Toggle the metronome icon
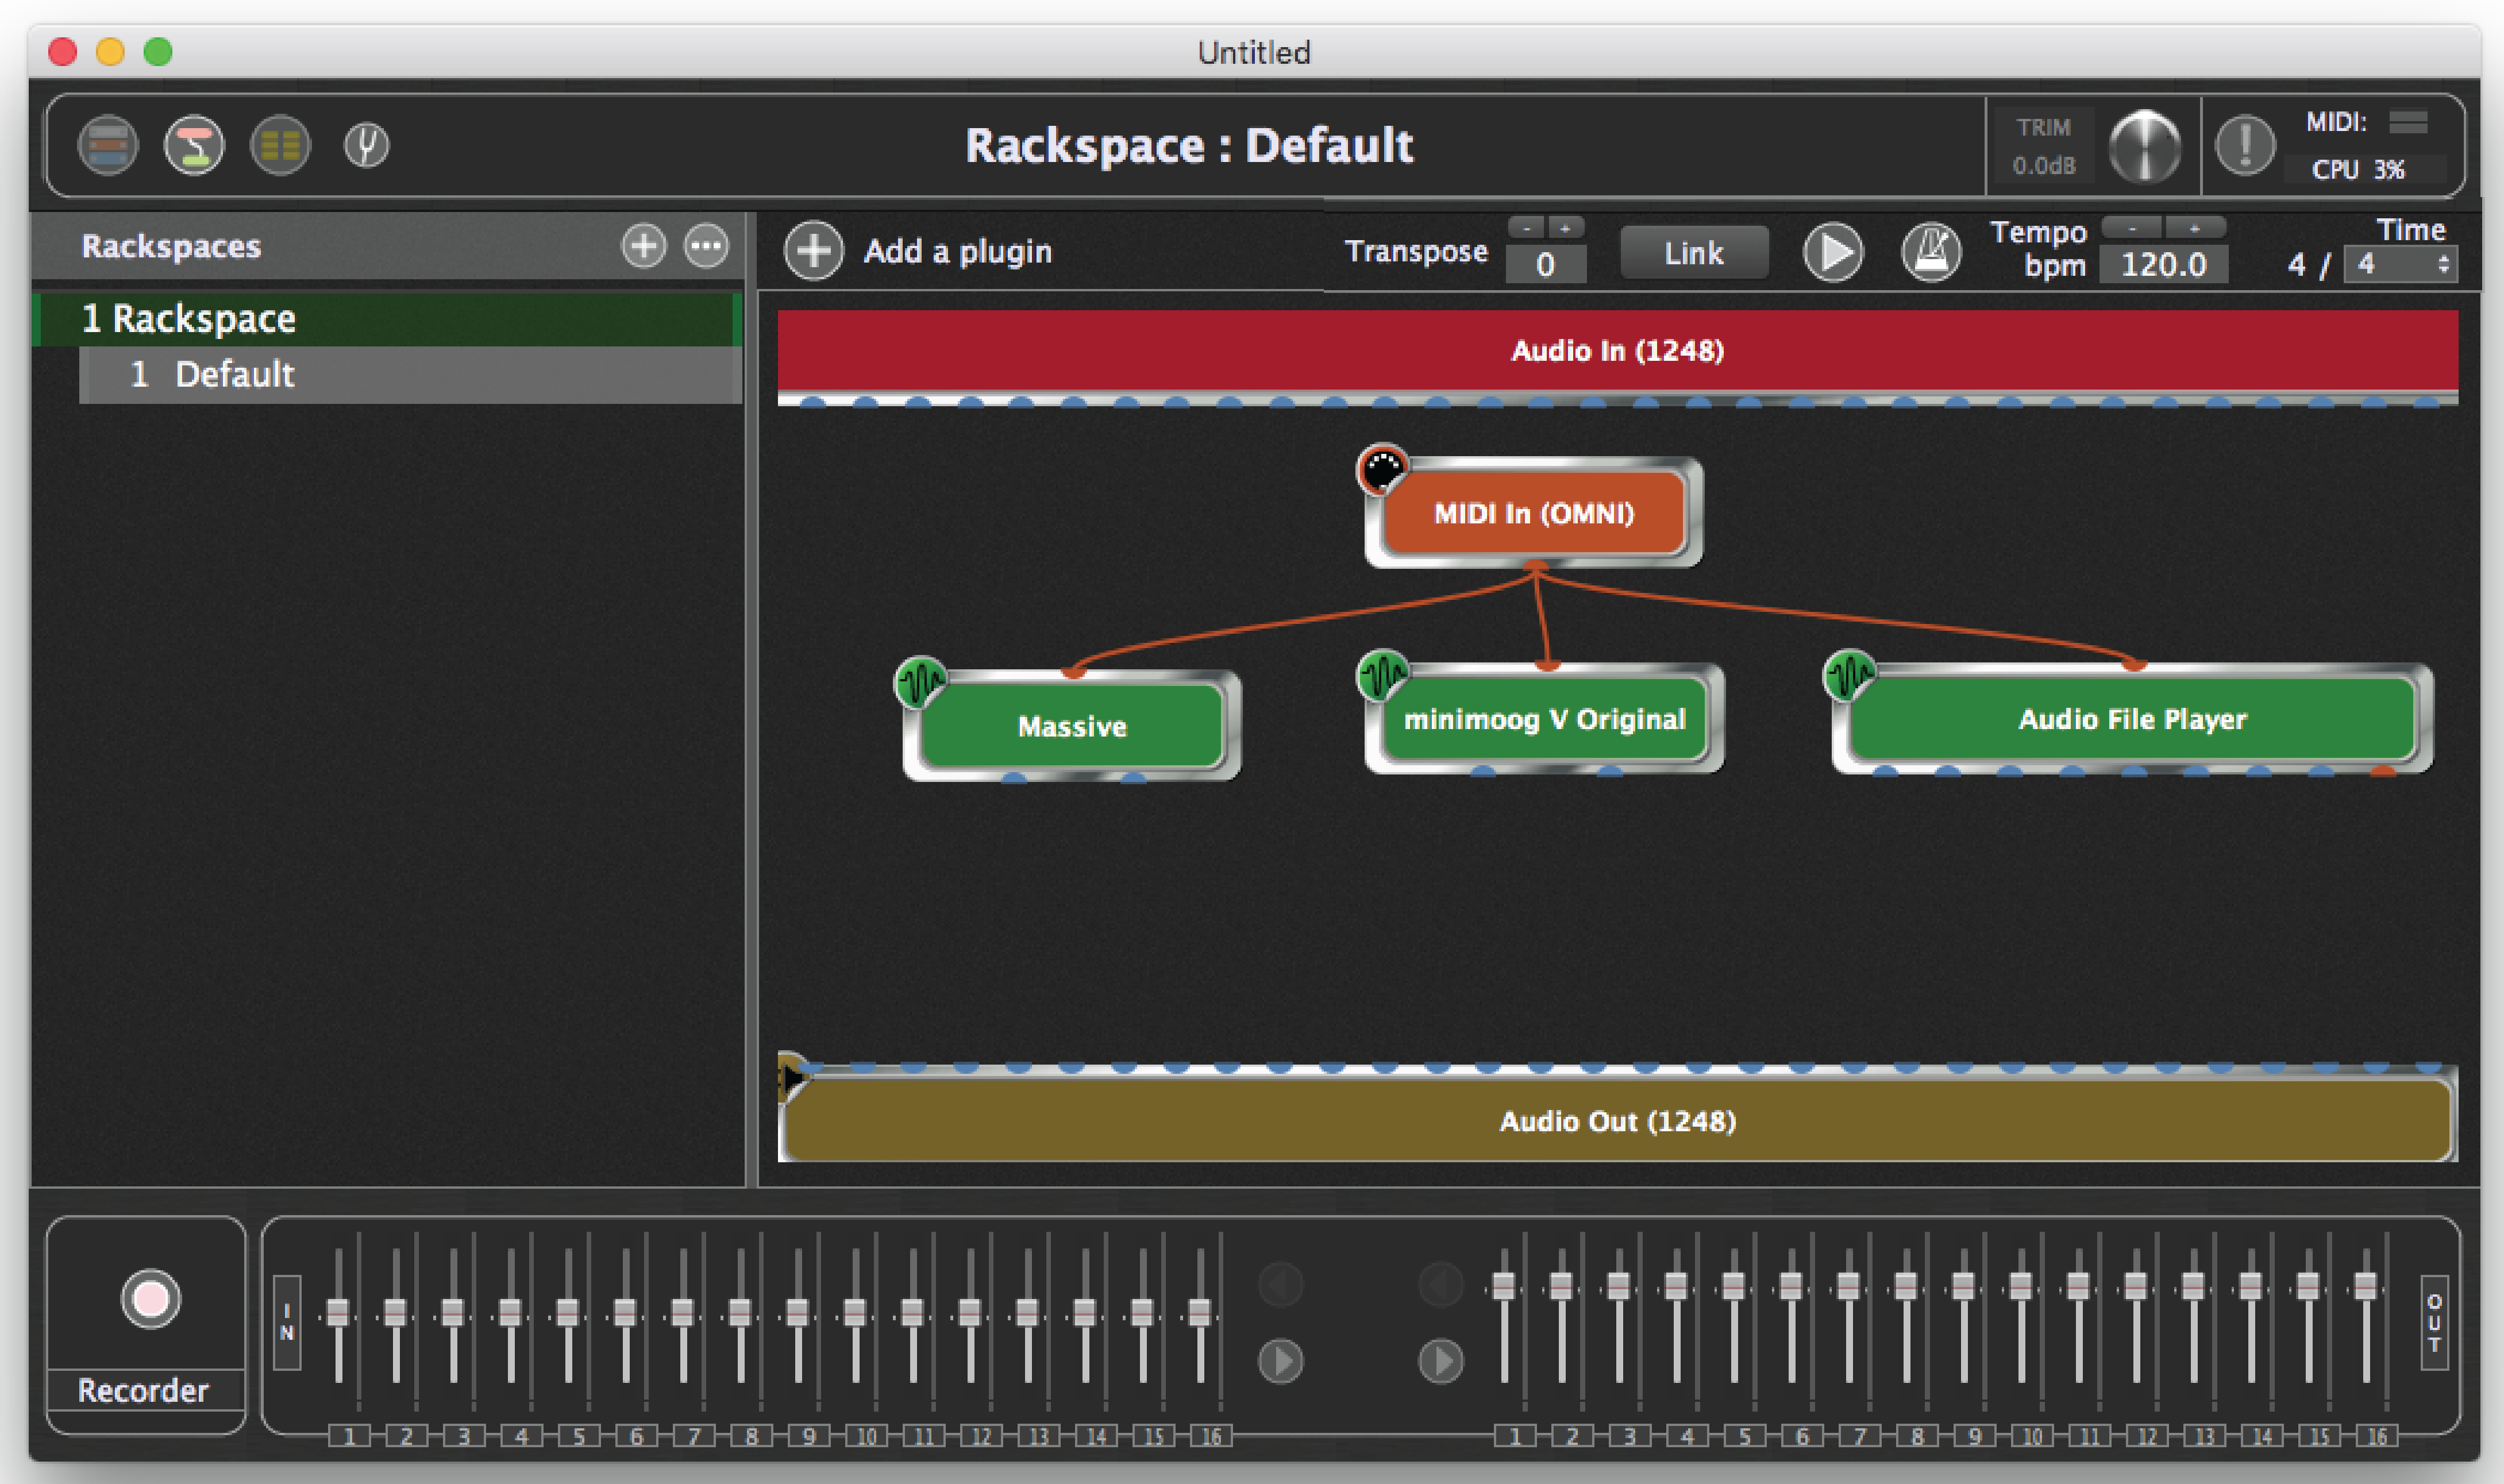Viewport: 2504px width, 1484px height. 1931,252
